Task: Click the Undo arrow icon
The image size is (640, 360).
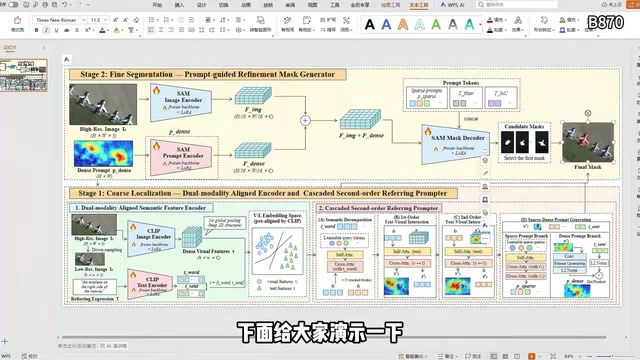Action: pos(64,4)
